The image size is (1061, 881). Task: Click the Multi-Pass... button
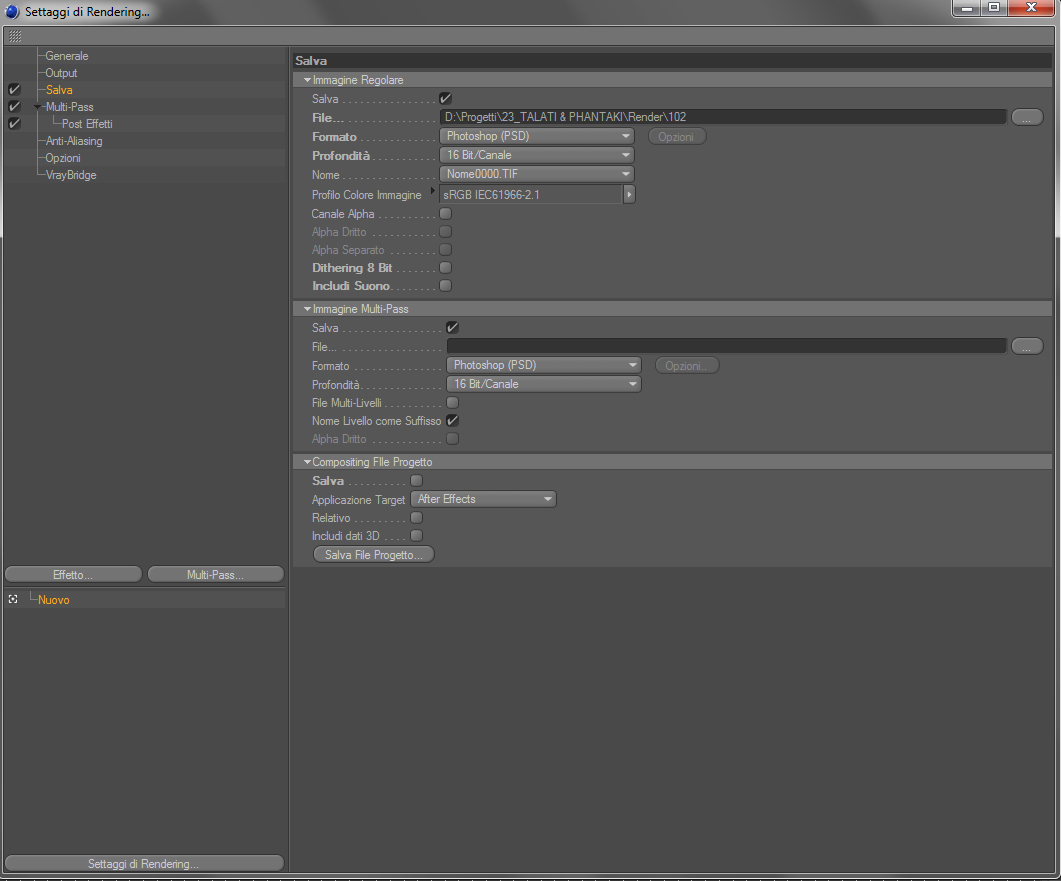(215, 574)
